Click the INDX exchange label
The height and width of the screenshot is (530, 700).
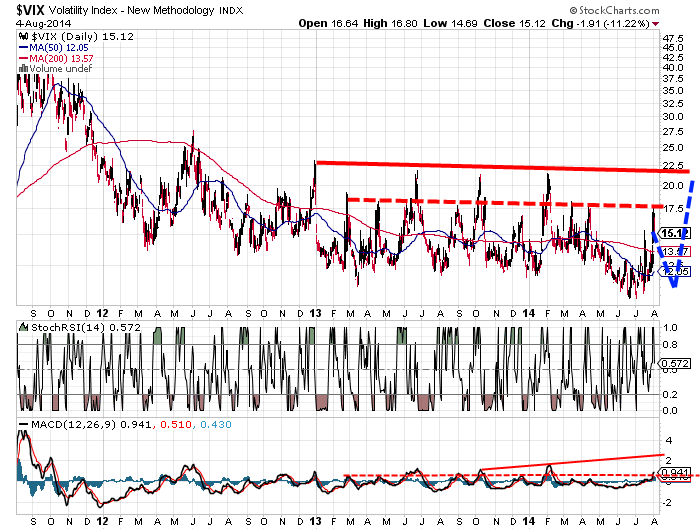[231, 11]
